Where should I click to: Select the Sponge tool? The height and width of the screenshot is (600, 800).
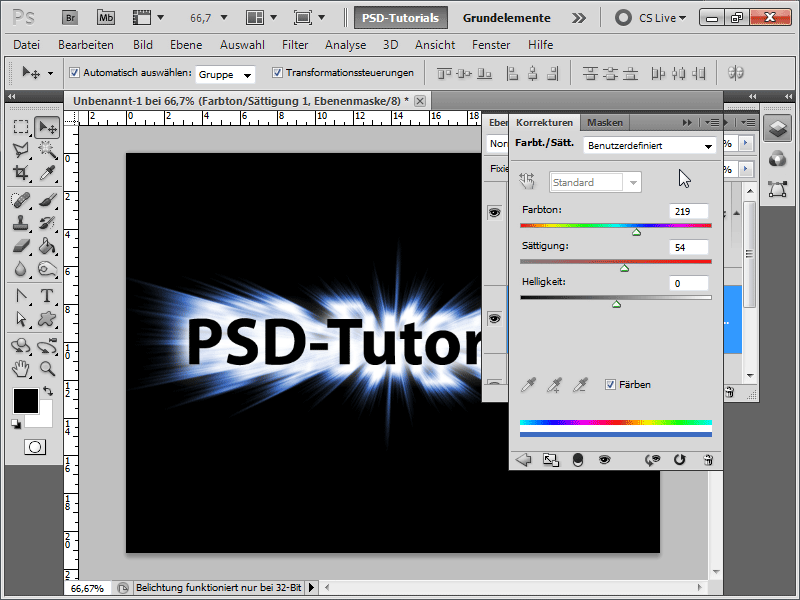[47, 269]
